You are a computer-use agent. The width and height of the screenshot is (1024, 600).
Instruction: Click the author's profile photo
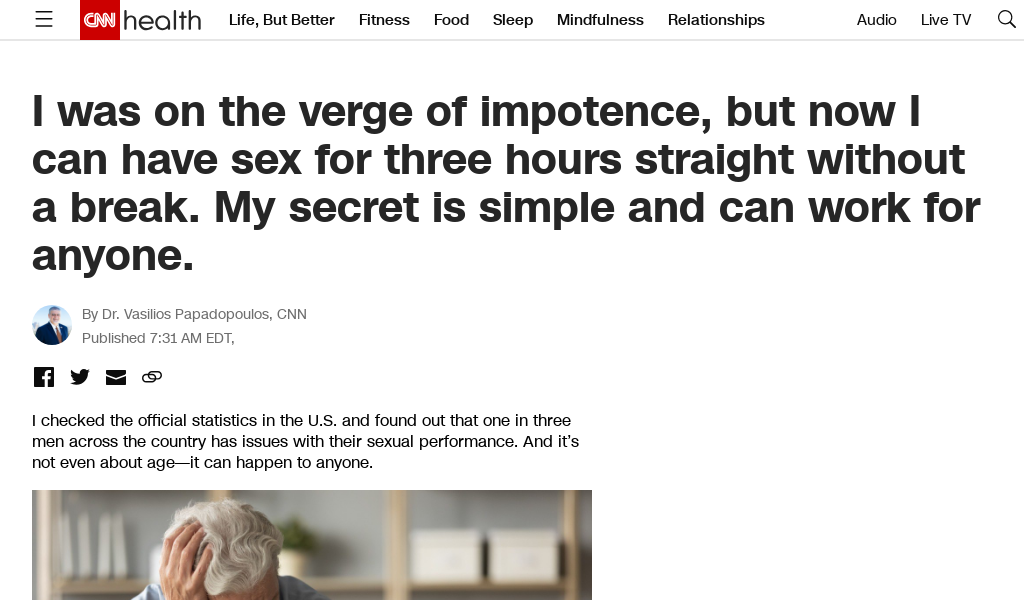[52, 325]
